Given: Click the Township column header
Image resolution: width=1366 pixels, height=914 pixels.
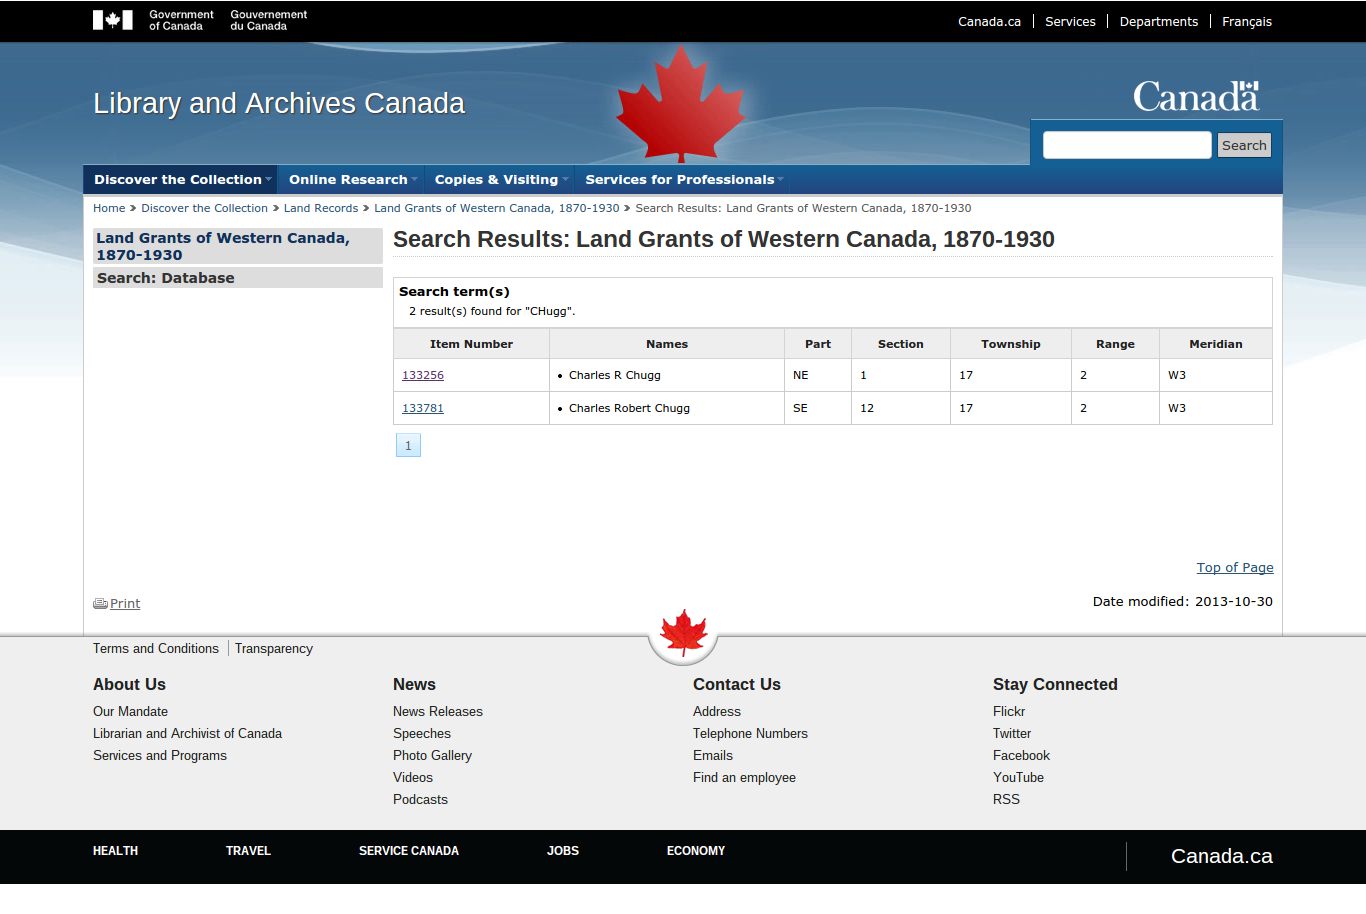Looking at the screenshot, I should click(1011, 344).
